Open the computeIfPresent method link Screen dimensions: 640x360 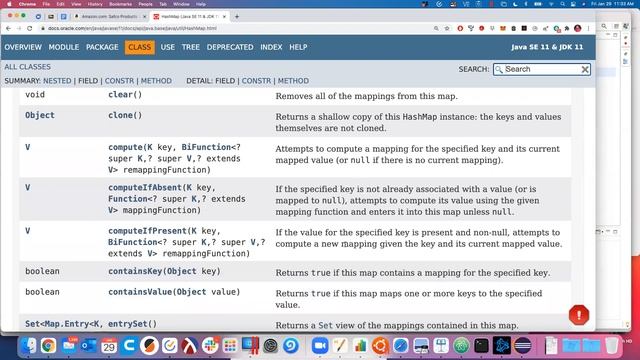(x=147, y=231)
